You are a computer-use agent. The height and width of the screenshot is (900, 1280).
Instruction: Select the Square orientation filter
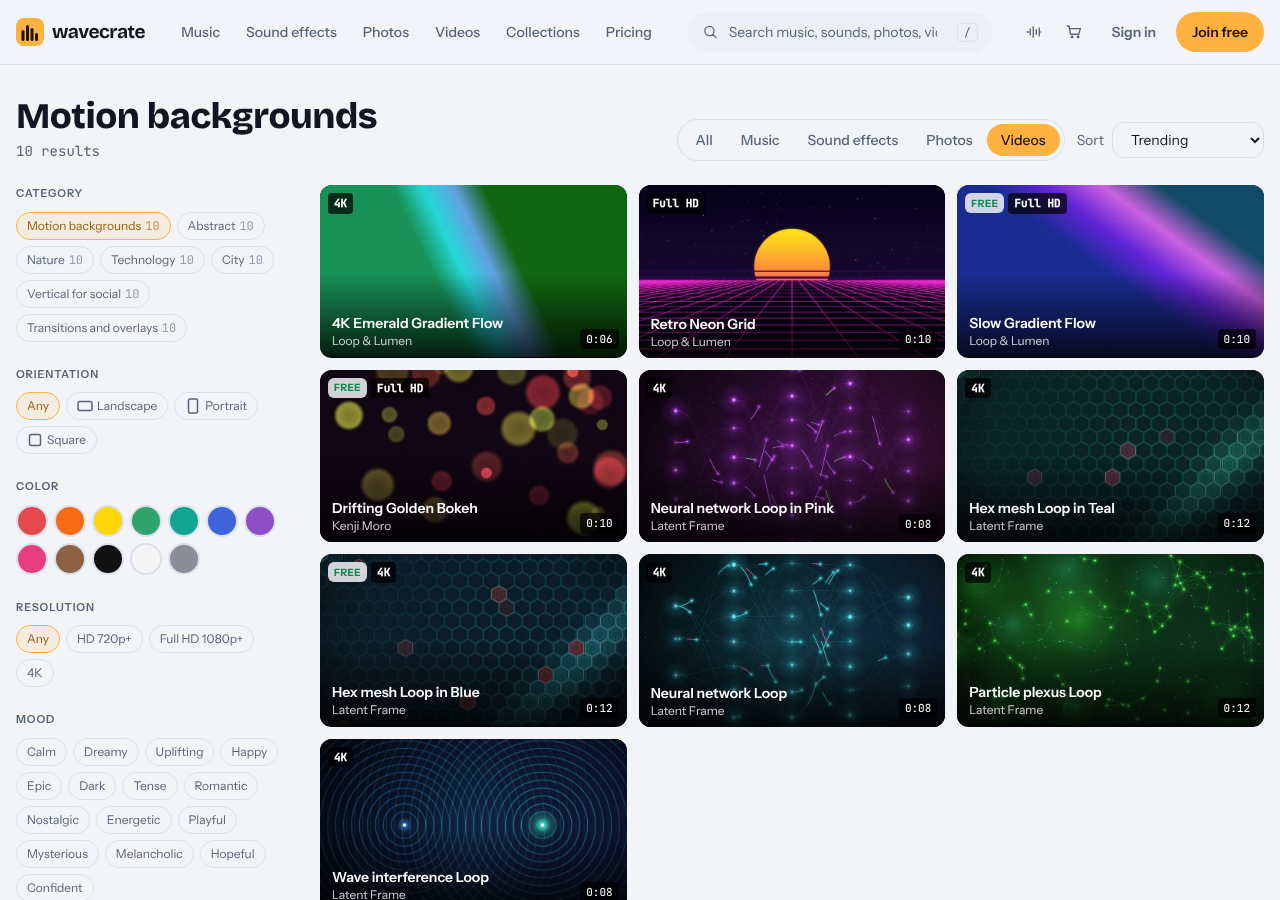coord(56,440)
